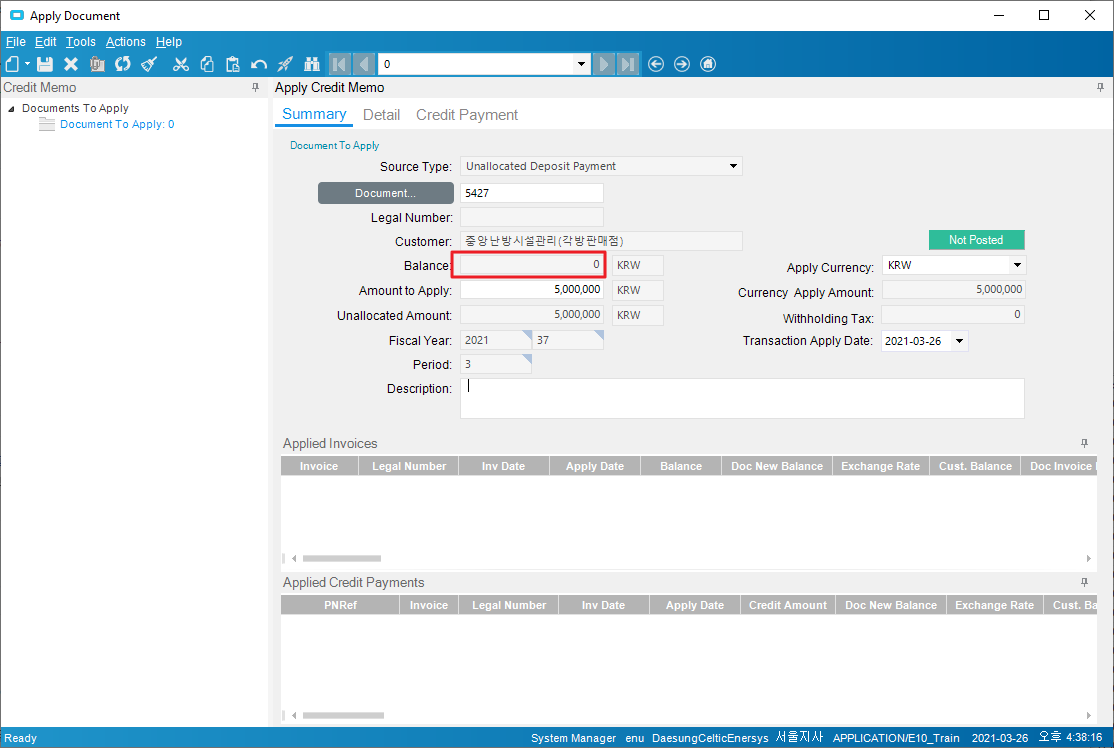Click the Home icon in toolbar
This screenshot has width=1114, height=748.
pyautogui.click(x=708, y=64)
